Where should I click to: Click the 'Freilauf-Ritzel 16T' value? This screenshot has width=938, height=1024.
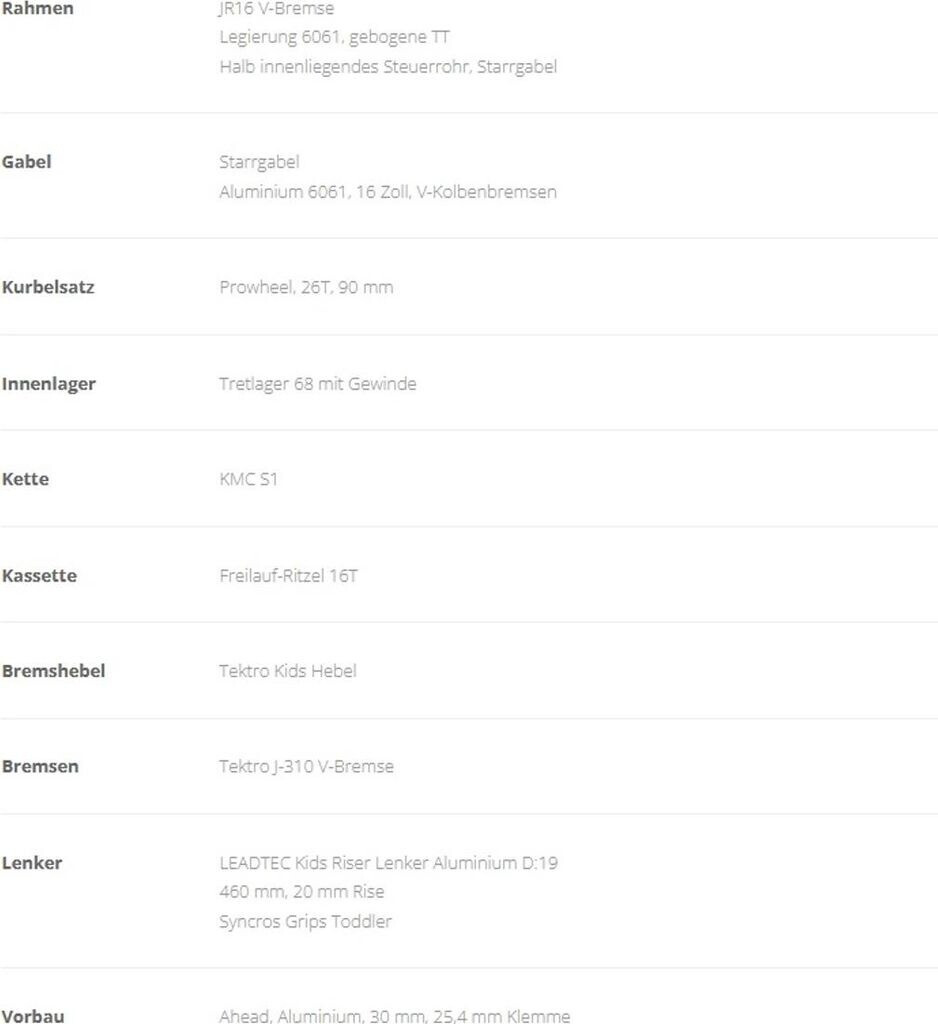tap(288, 576)
